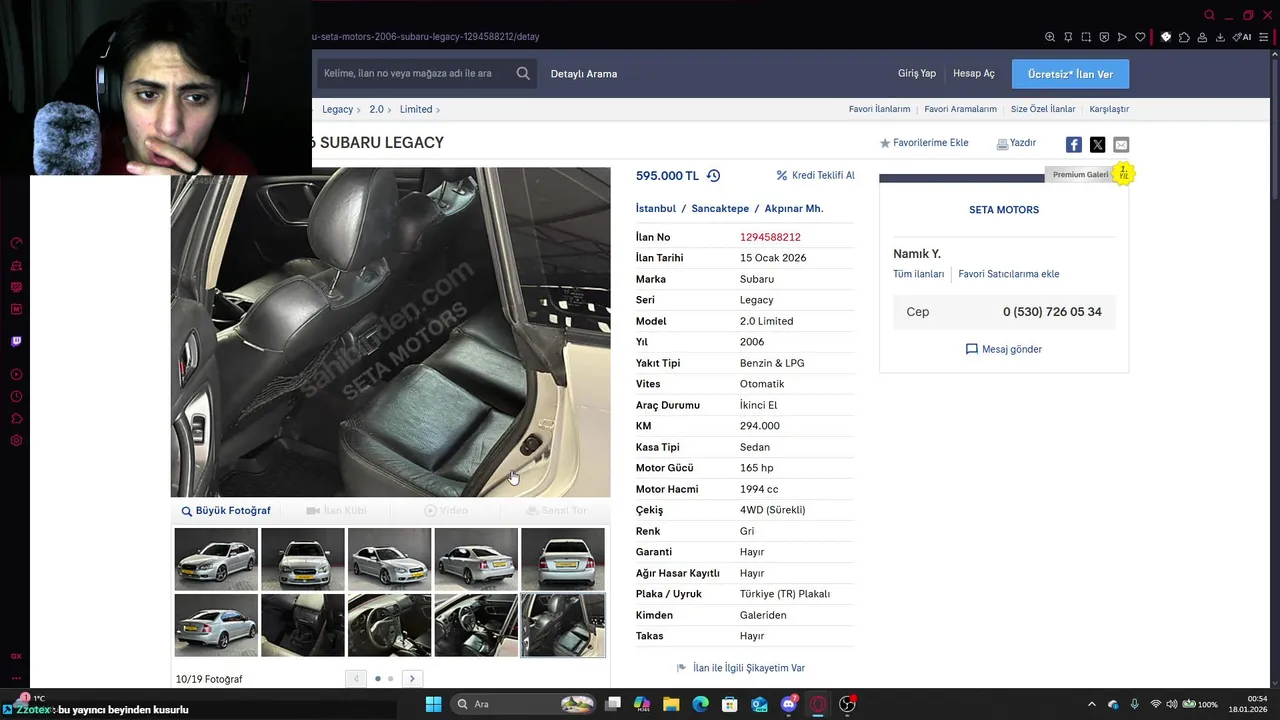Click the Sancaktepe location link
The width and height of the screenshot is (1280, 720).
[x=720, y=208]
